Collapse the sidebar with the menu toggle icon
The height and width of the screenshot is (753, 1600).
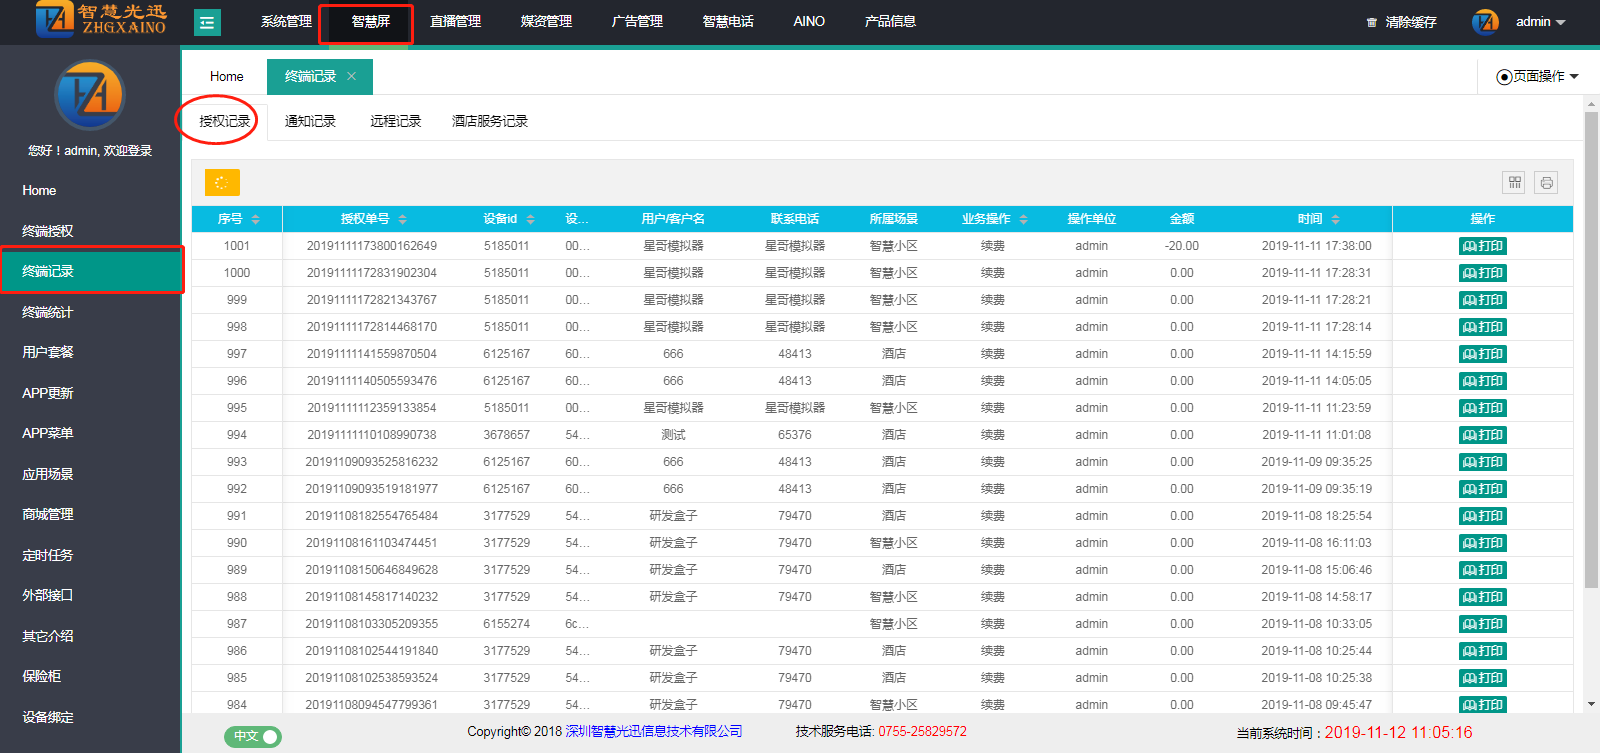pos(207,22)
